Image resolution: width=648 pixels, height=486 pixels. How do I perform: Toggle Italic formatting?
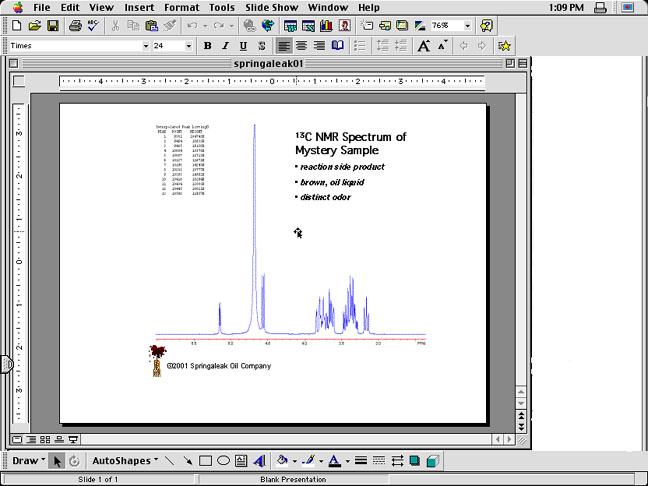226,46
